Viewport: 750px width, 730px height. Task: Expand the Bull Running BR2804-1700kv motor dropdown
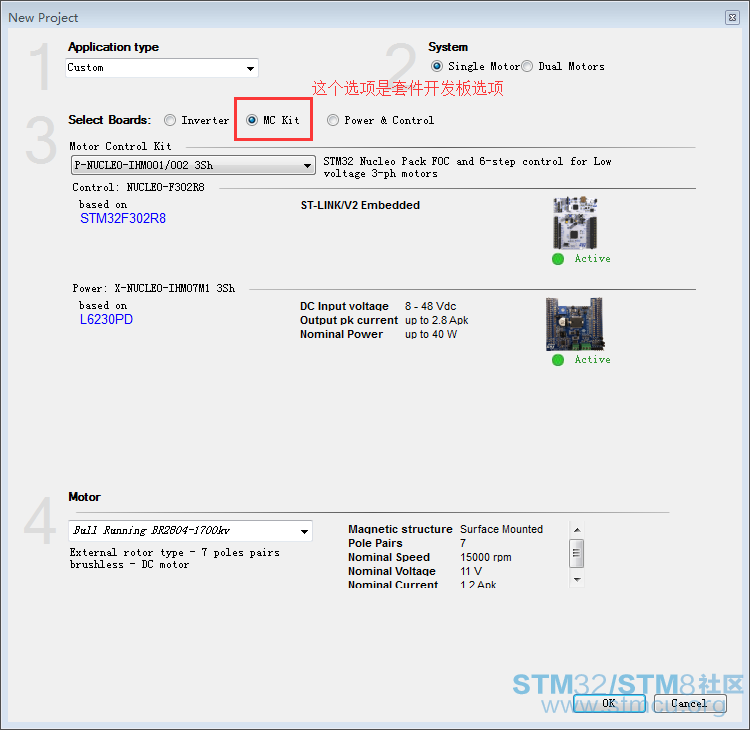tap(190, 531)
